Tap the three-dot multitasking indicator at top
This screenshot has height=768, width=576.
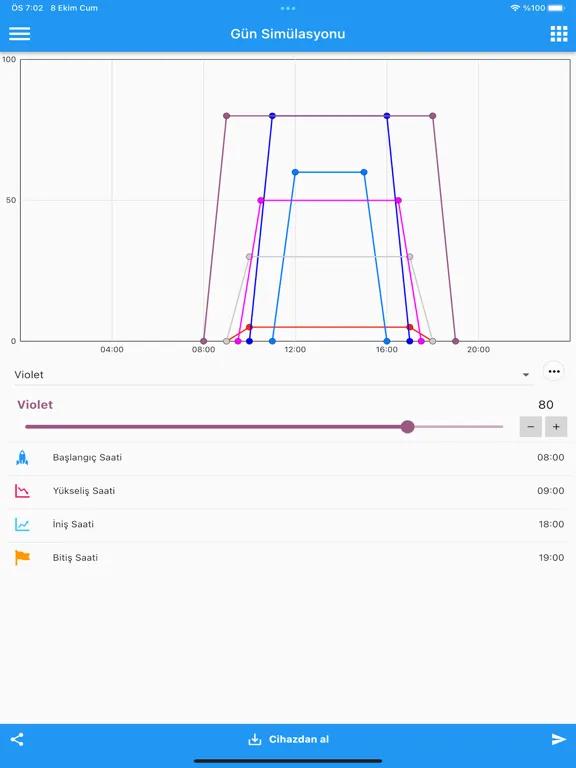click(288, 8)
